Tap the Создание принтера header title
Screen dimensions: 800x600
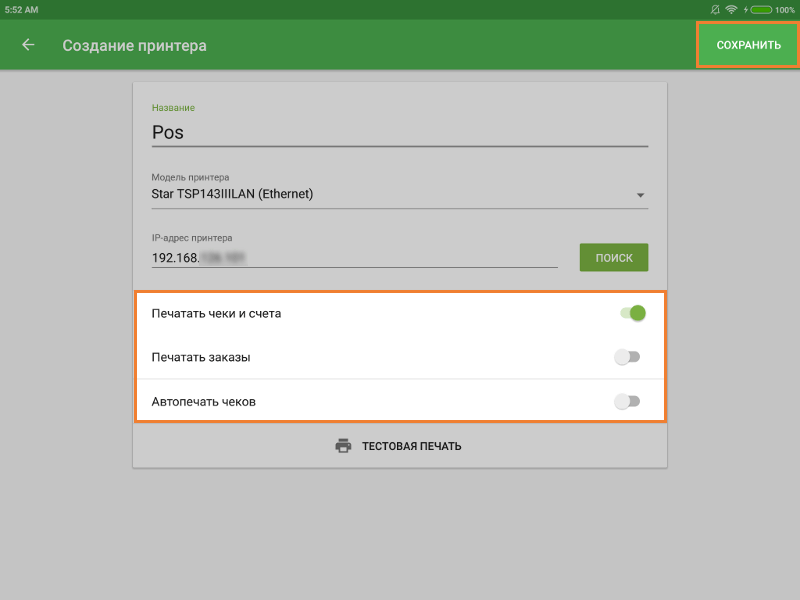click(134, 45)
